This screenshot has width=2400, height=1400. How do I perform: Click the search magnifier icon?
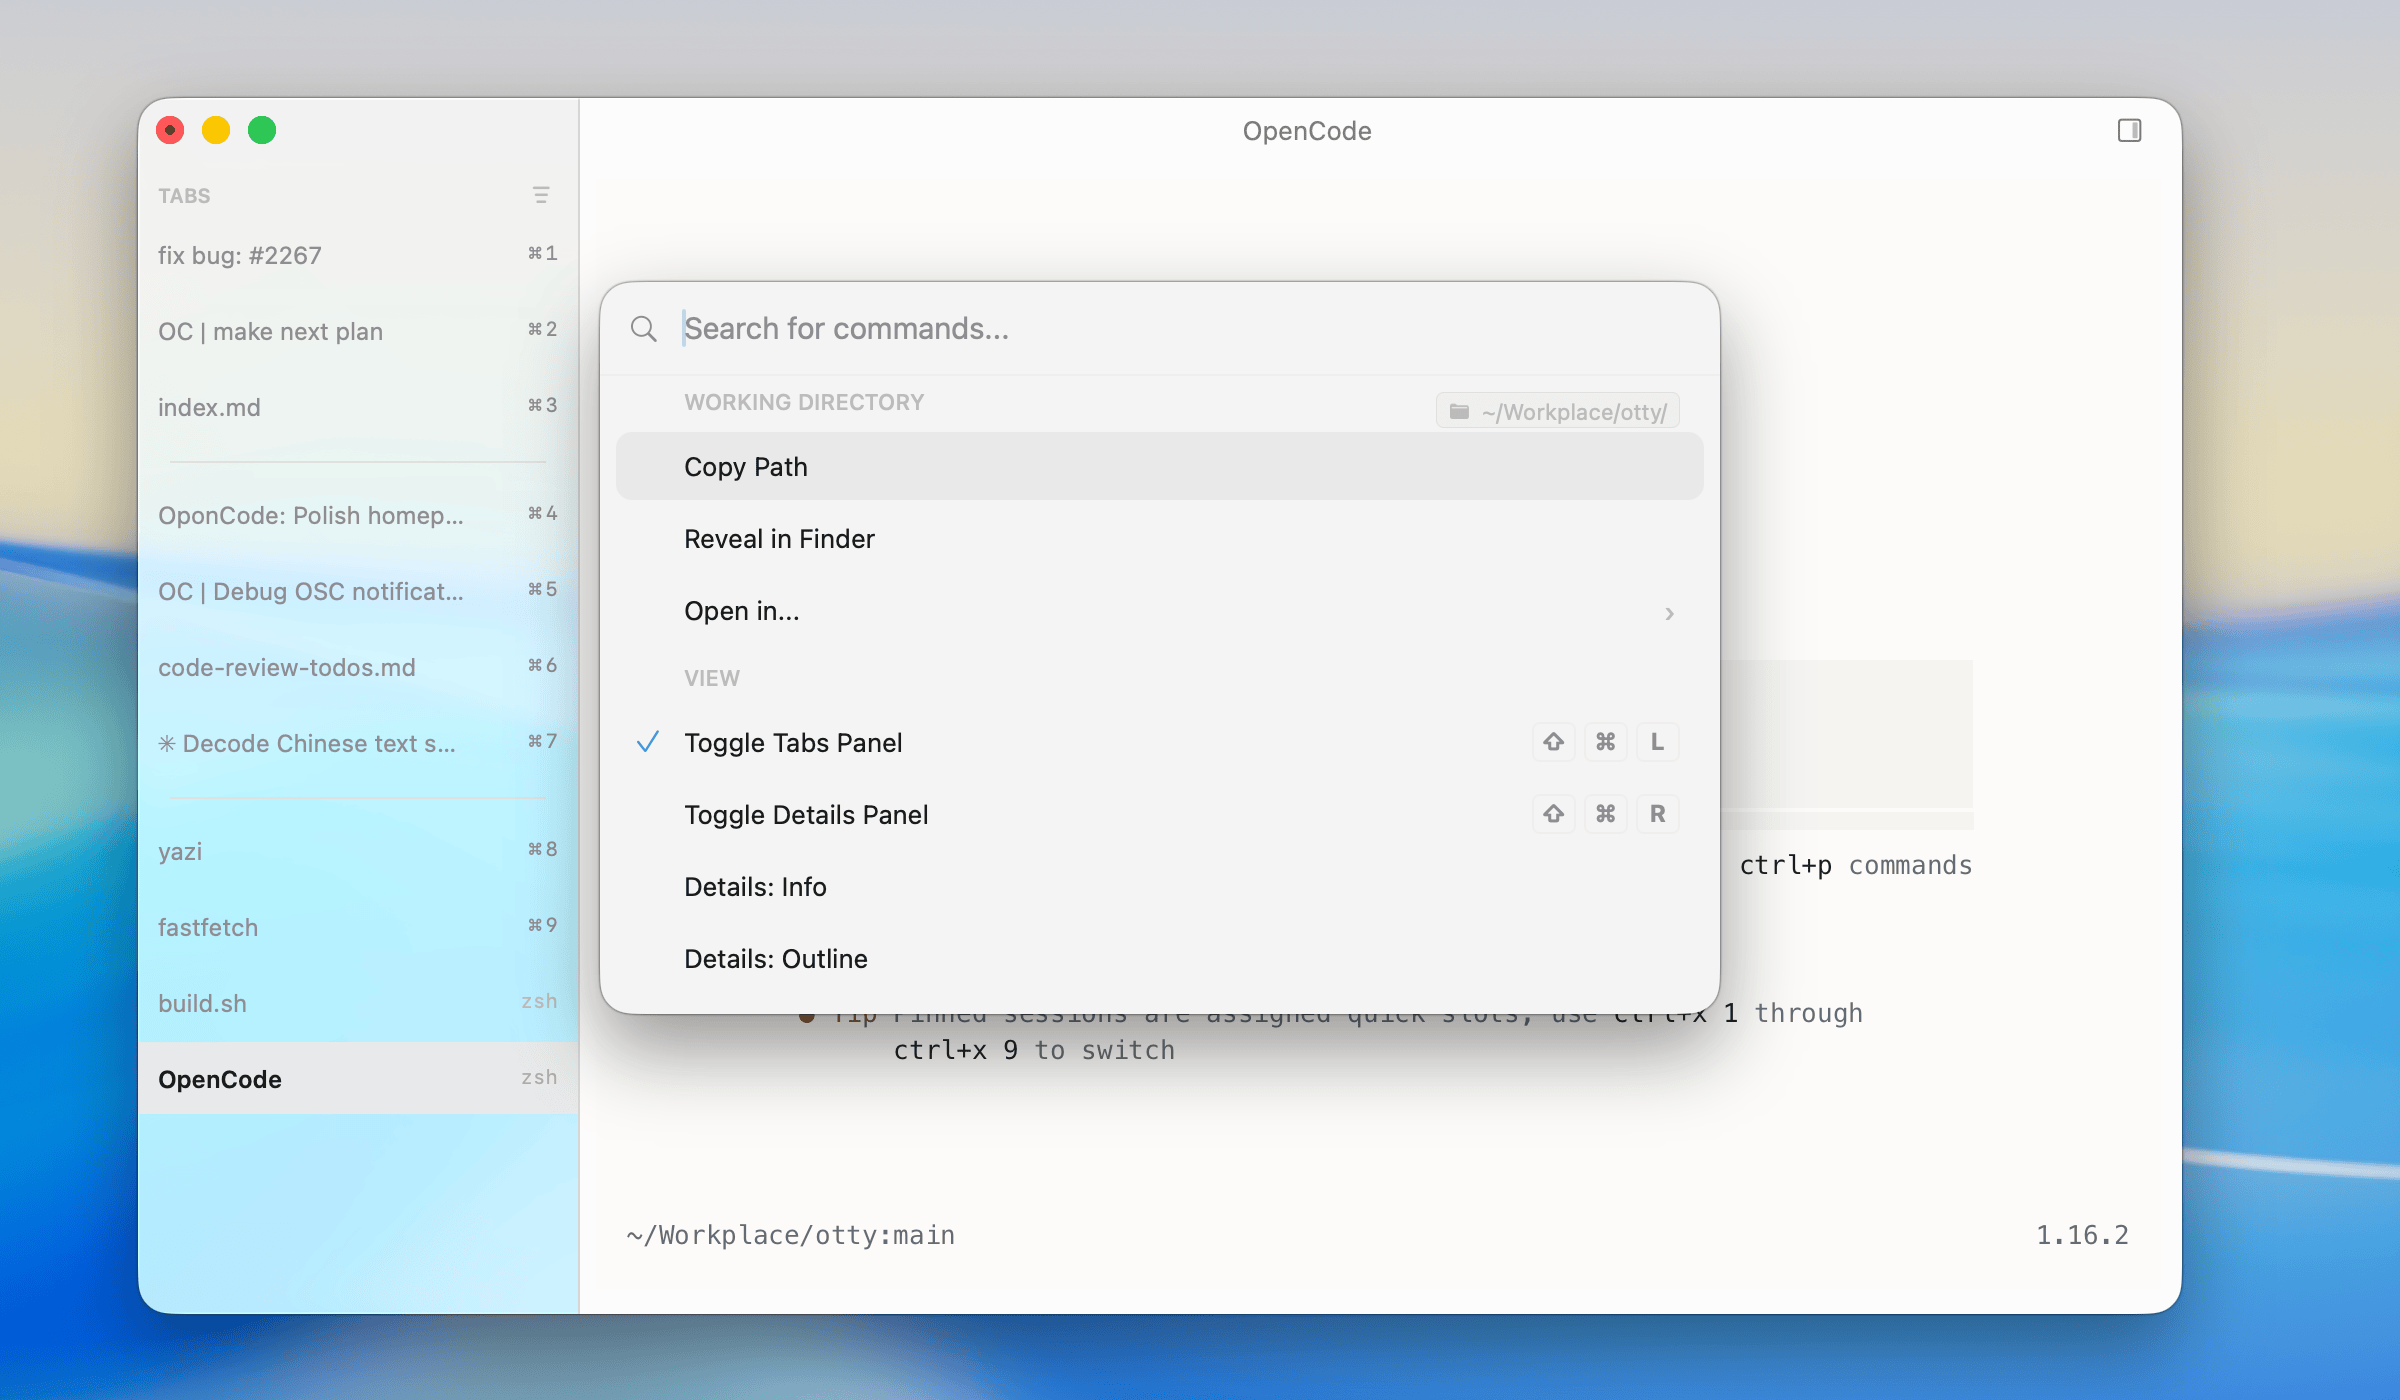click(x=644, y=329)
